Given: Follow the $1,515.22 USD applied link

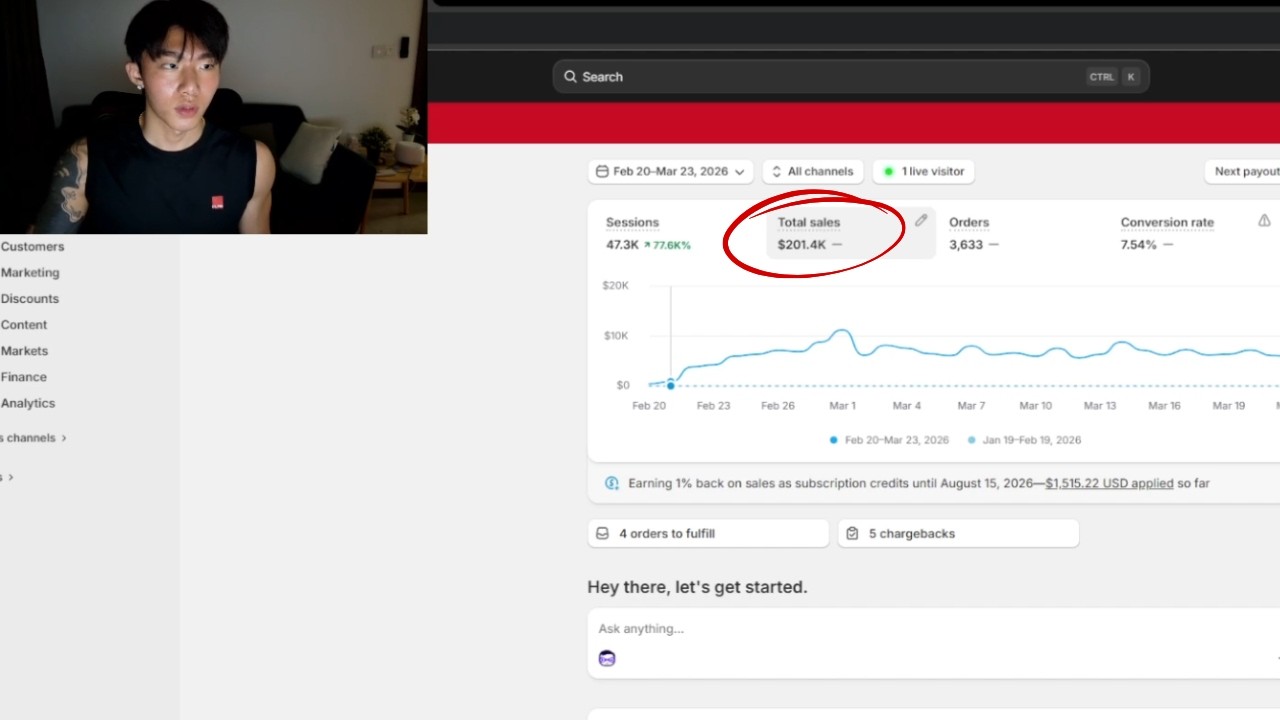Looking at the screenshot, I should tap(1109, 483).
